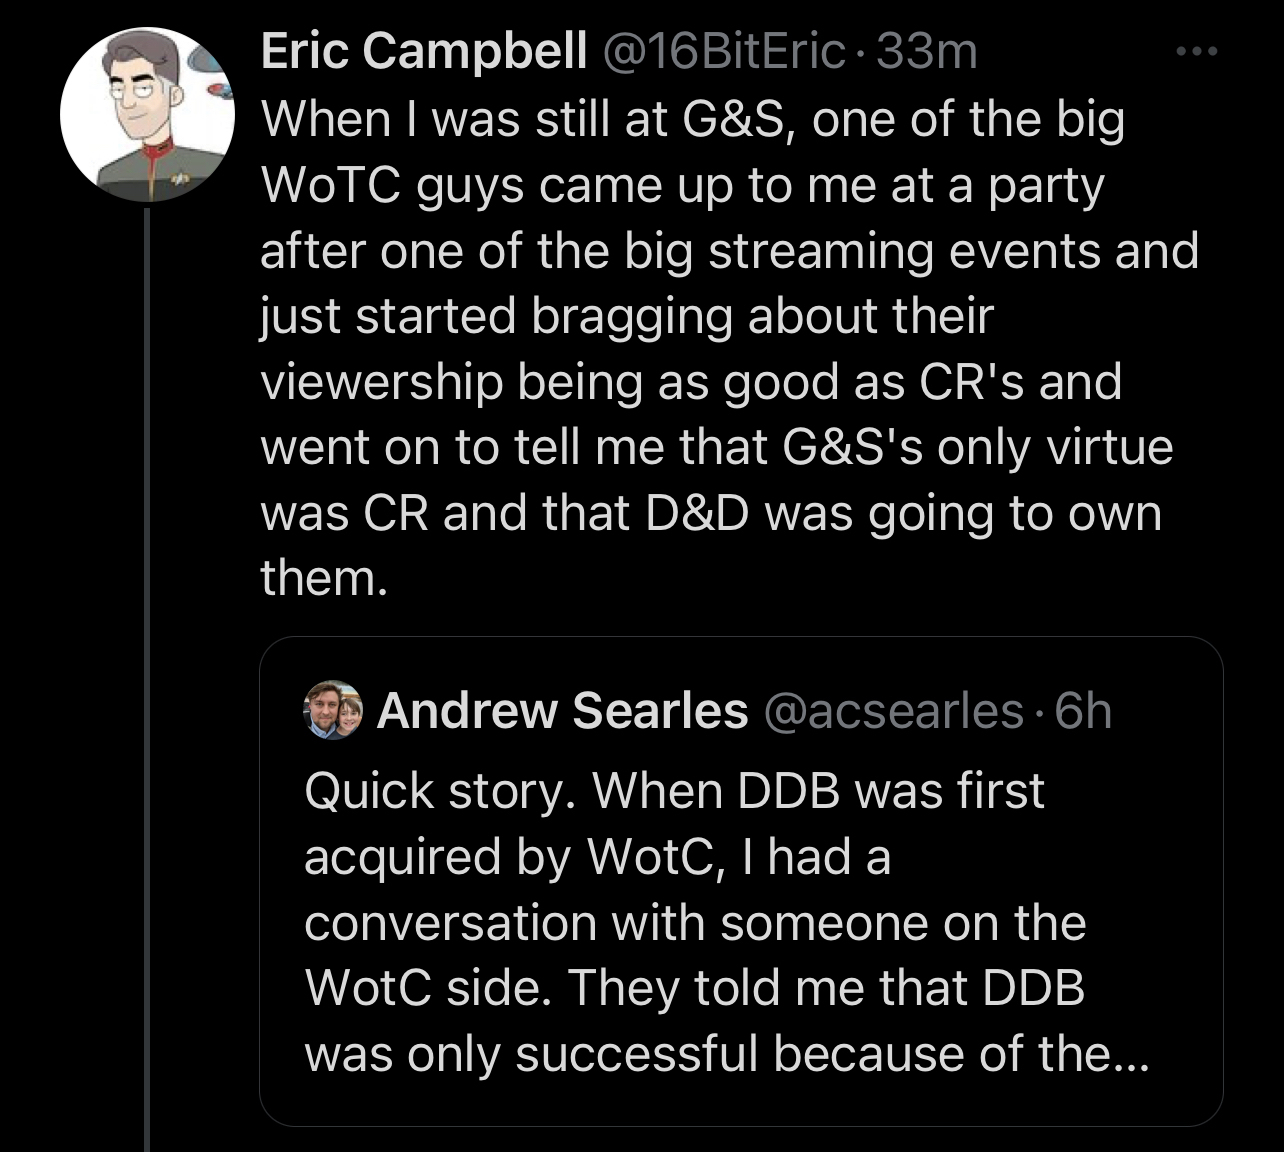Open the three-dot more options menu
1284x1152 pixels.
(1196, 52)
